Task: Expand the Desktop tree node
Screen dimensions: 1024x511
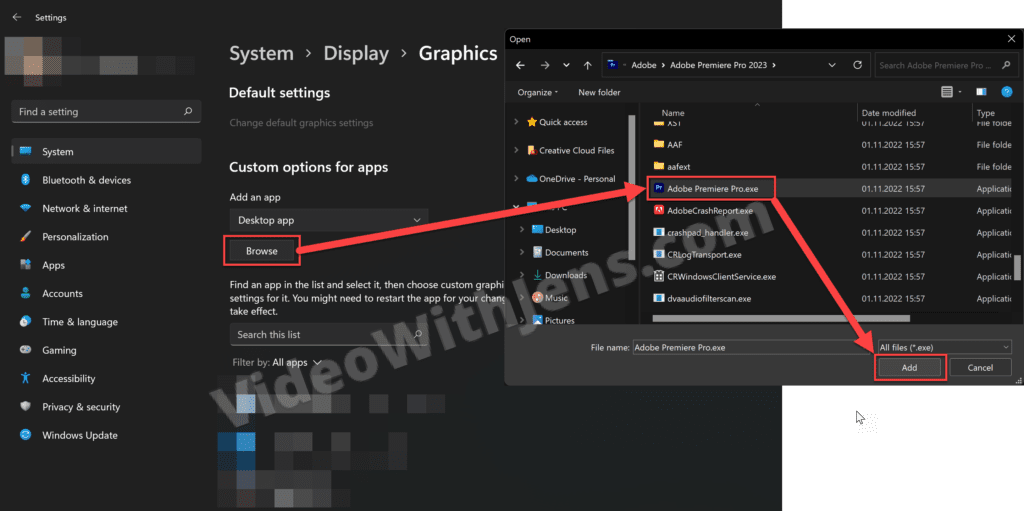Action: point(522,230)
